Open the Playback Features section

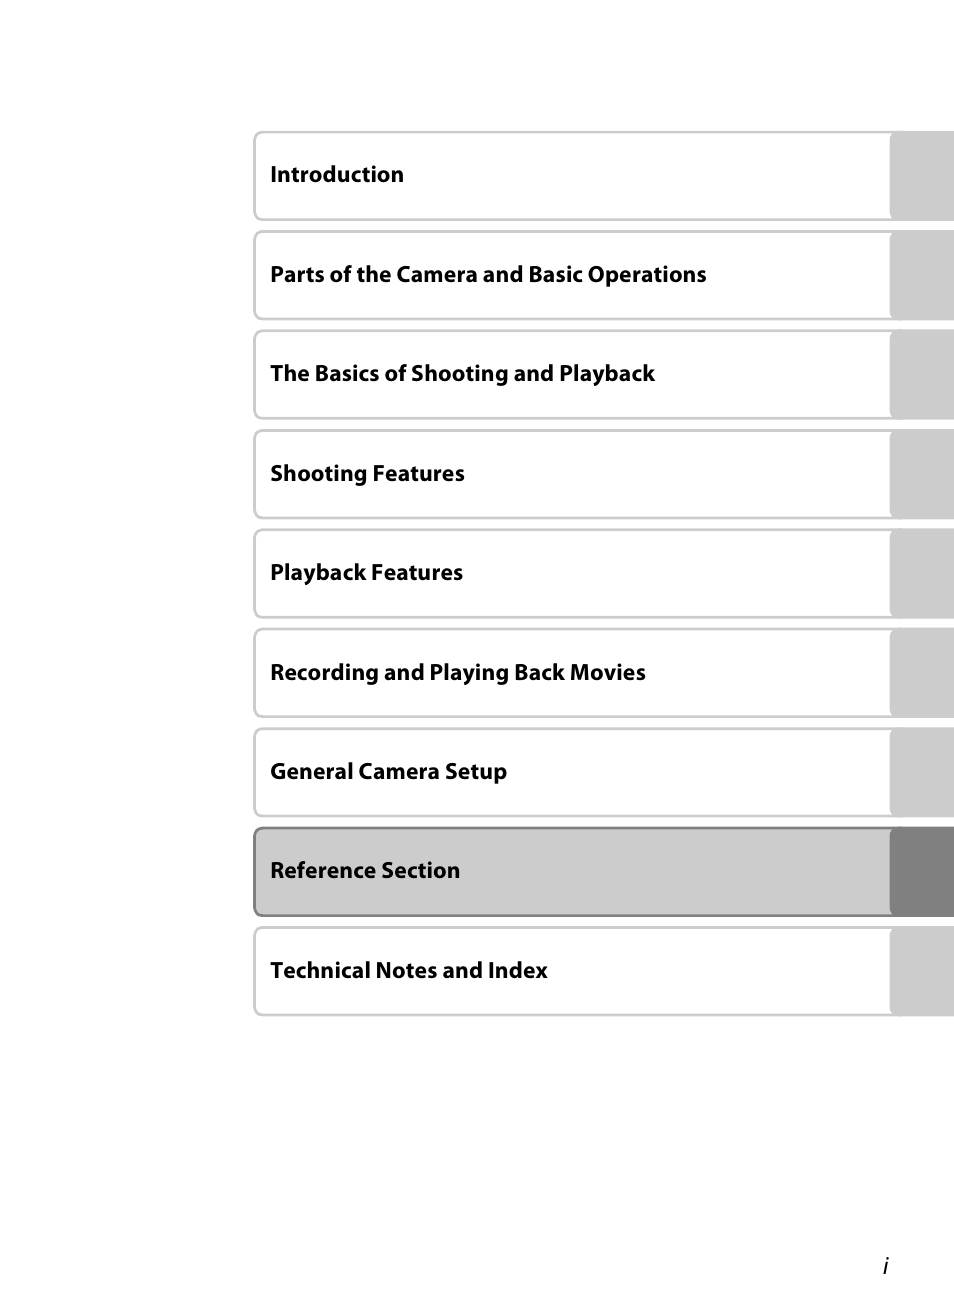[x=366, y=573]
